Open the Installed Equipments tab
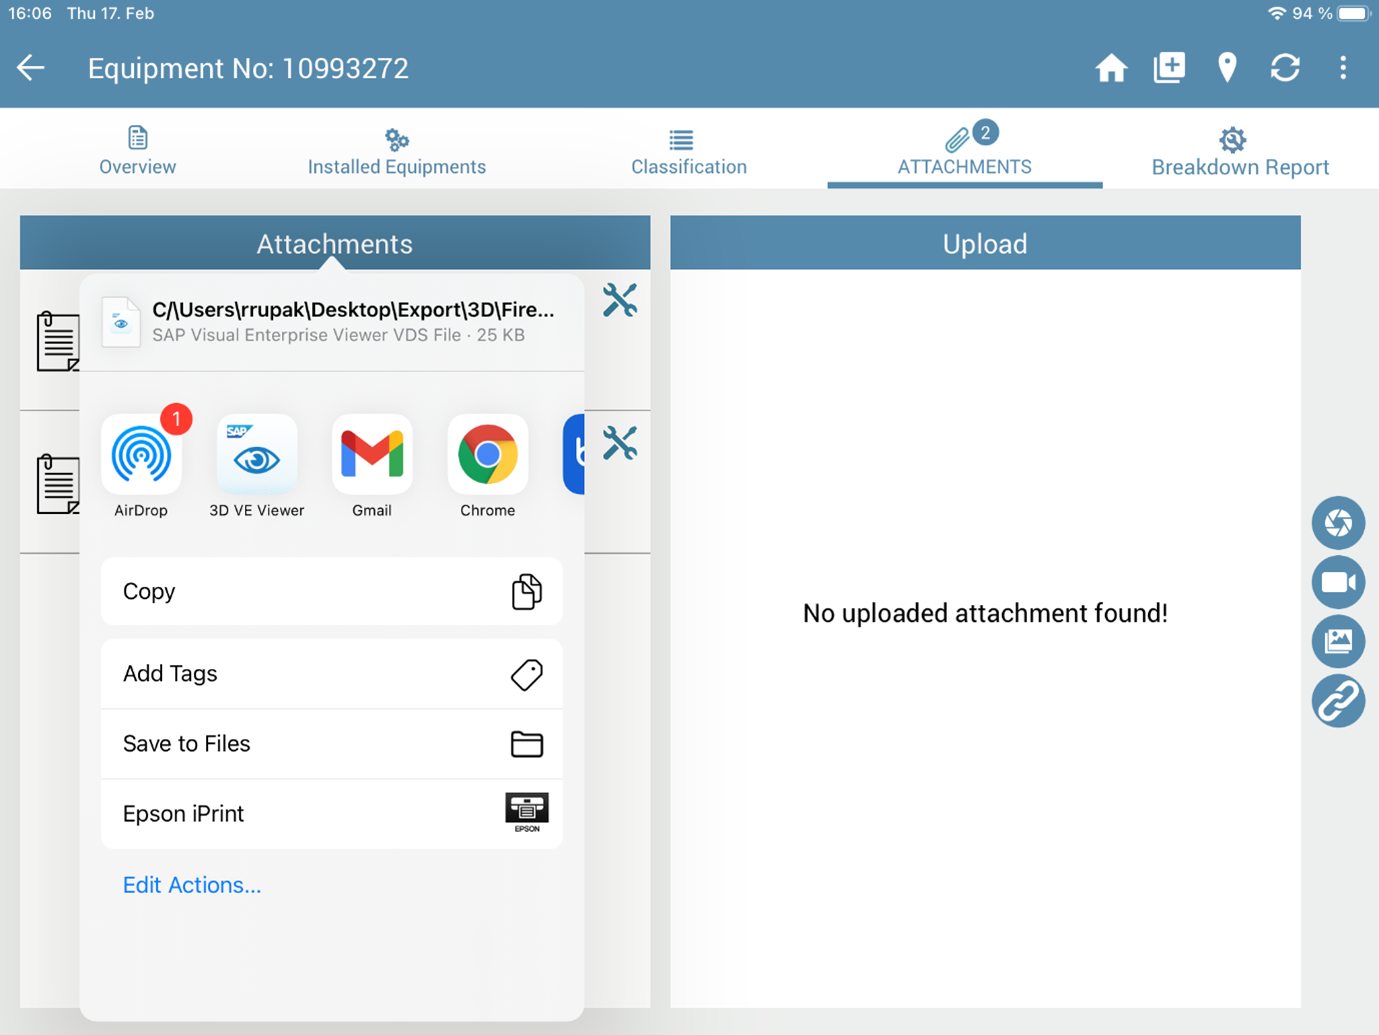The width and height of the screenshot is (1379, 1035). click(x=397, y=151)
